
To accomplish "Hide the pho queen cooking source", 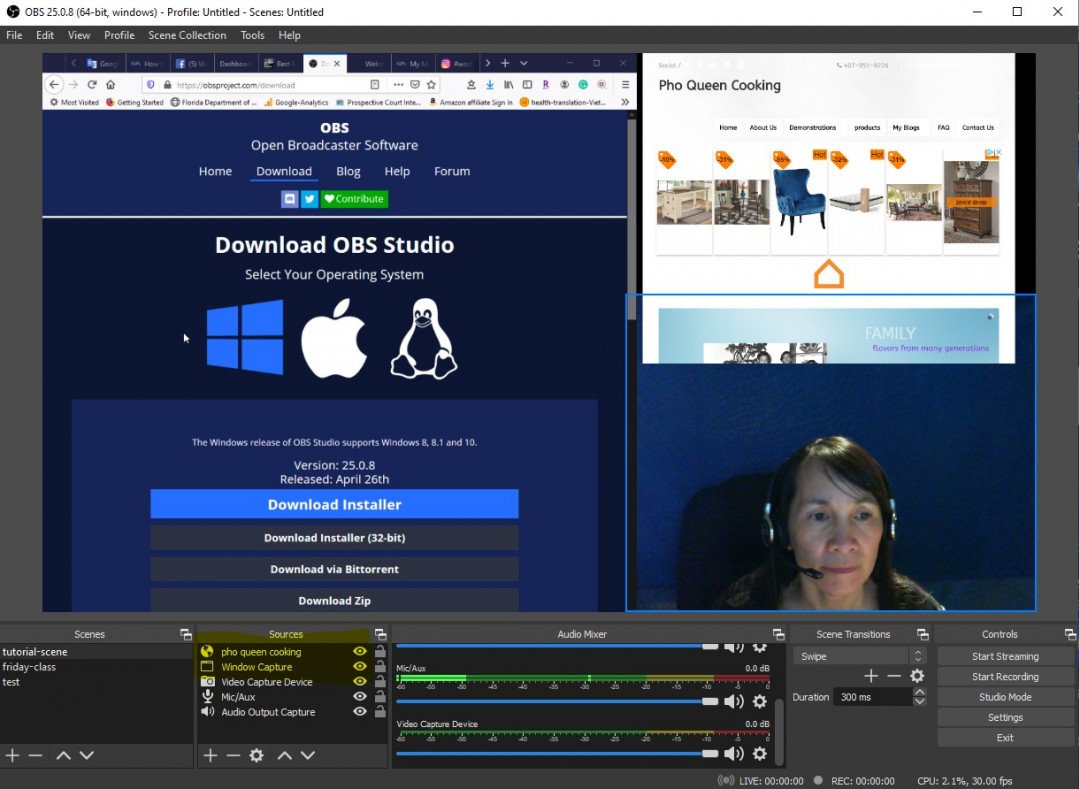I will click(x=359, y=651).
